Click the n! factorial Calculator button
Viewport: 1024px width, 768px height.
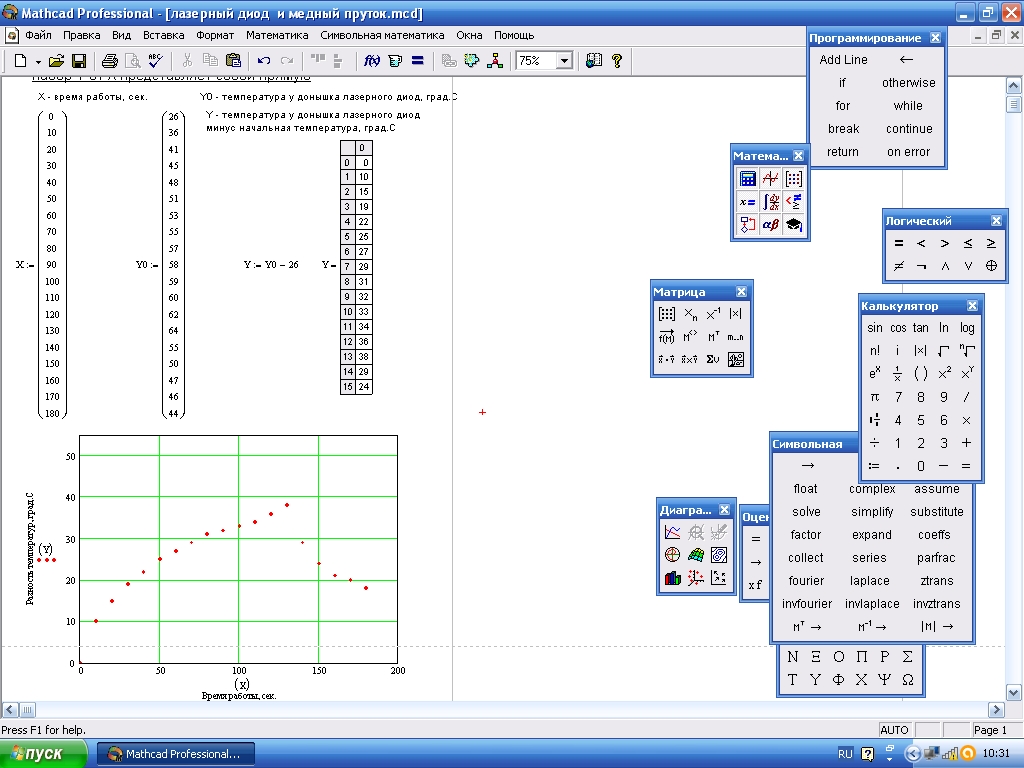[x=874, y=351]
